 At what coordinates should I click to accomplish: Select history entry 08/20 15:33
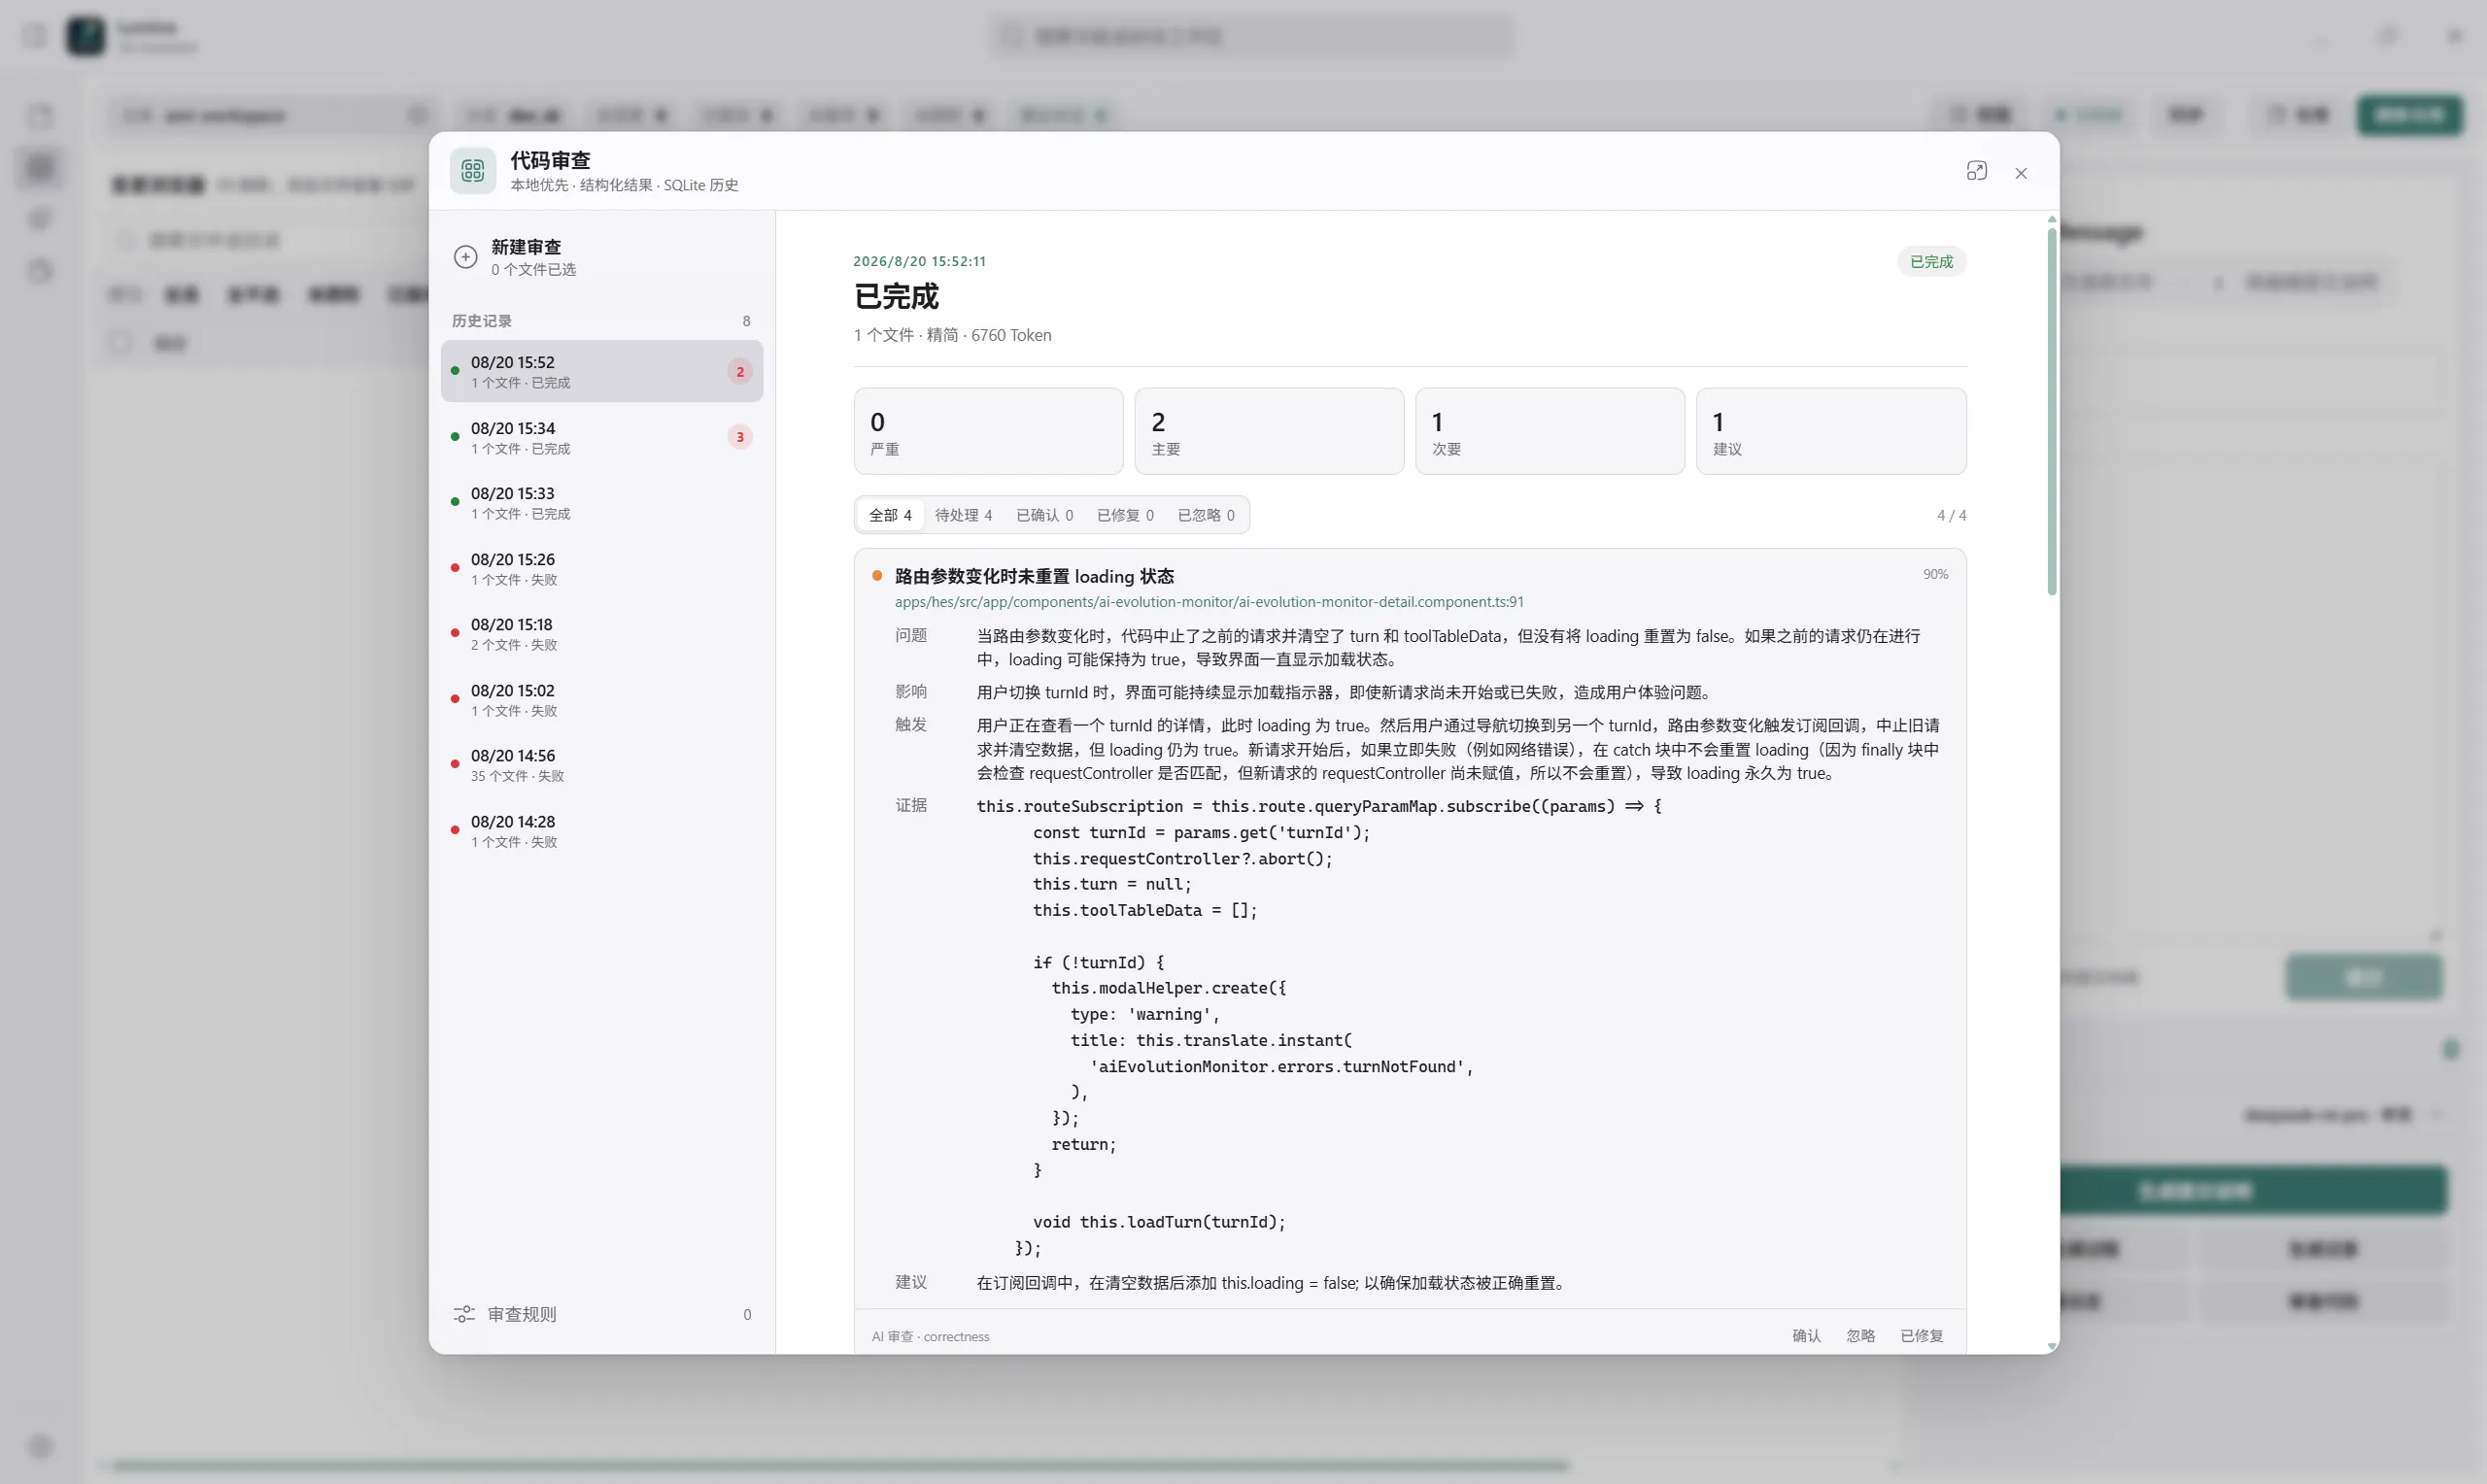tap(602, 502)
